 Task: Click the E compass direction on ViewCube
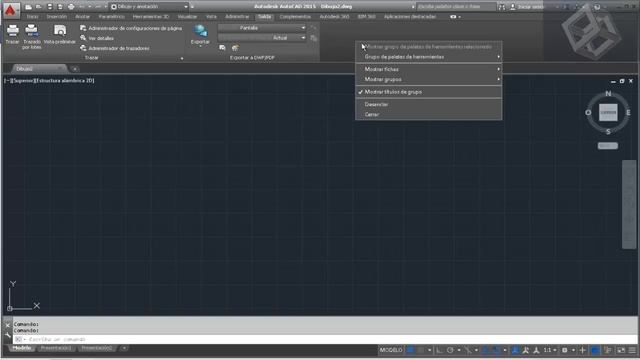point(628,113)
